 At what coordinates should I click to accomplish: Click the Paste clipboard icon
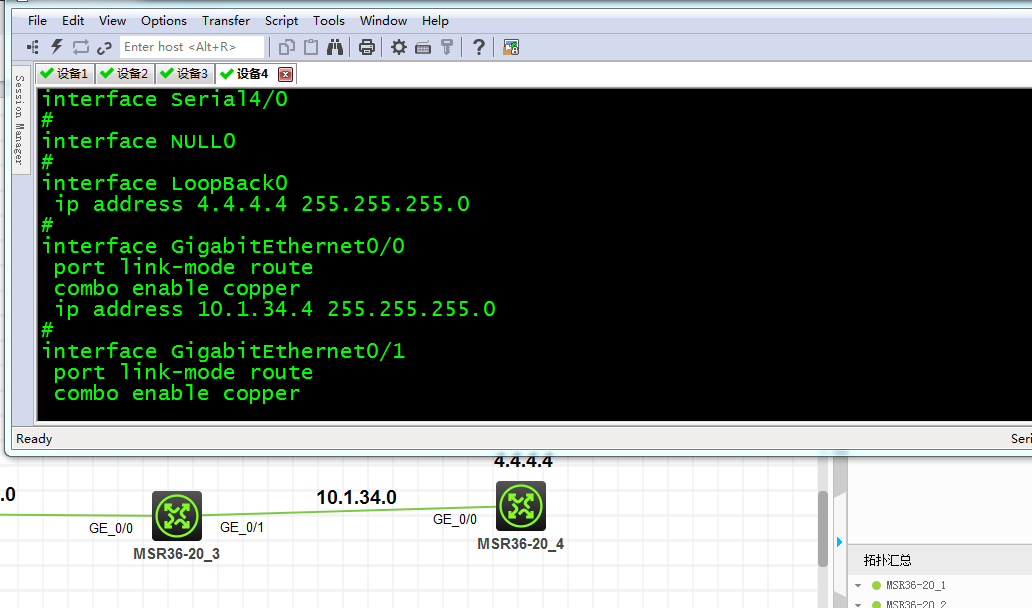[x=311, y=47]
